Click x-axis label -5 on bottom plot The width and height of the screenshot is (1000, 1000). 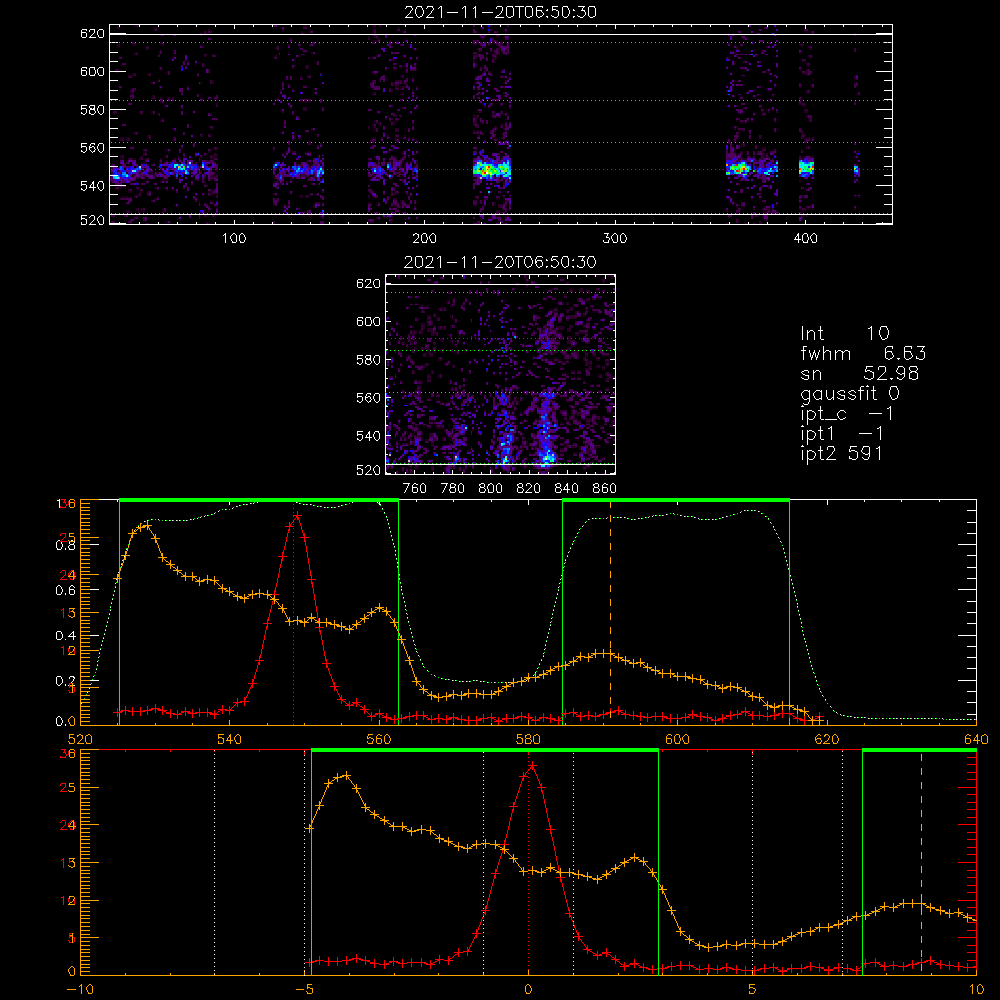pos(304,990)
